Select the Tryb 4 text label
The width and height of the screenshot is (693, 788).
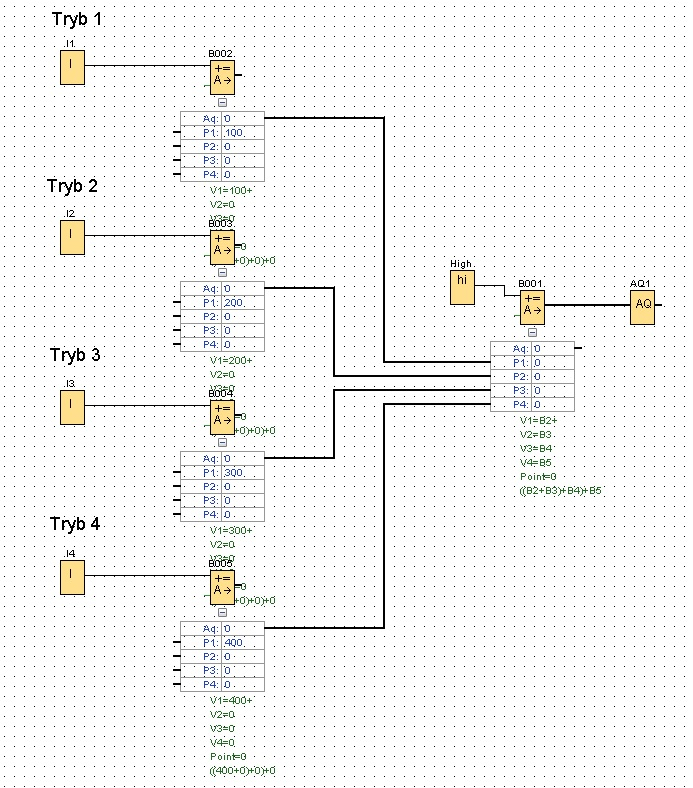(x=75, y=524)
